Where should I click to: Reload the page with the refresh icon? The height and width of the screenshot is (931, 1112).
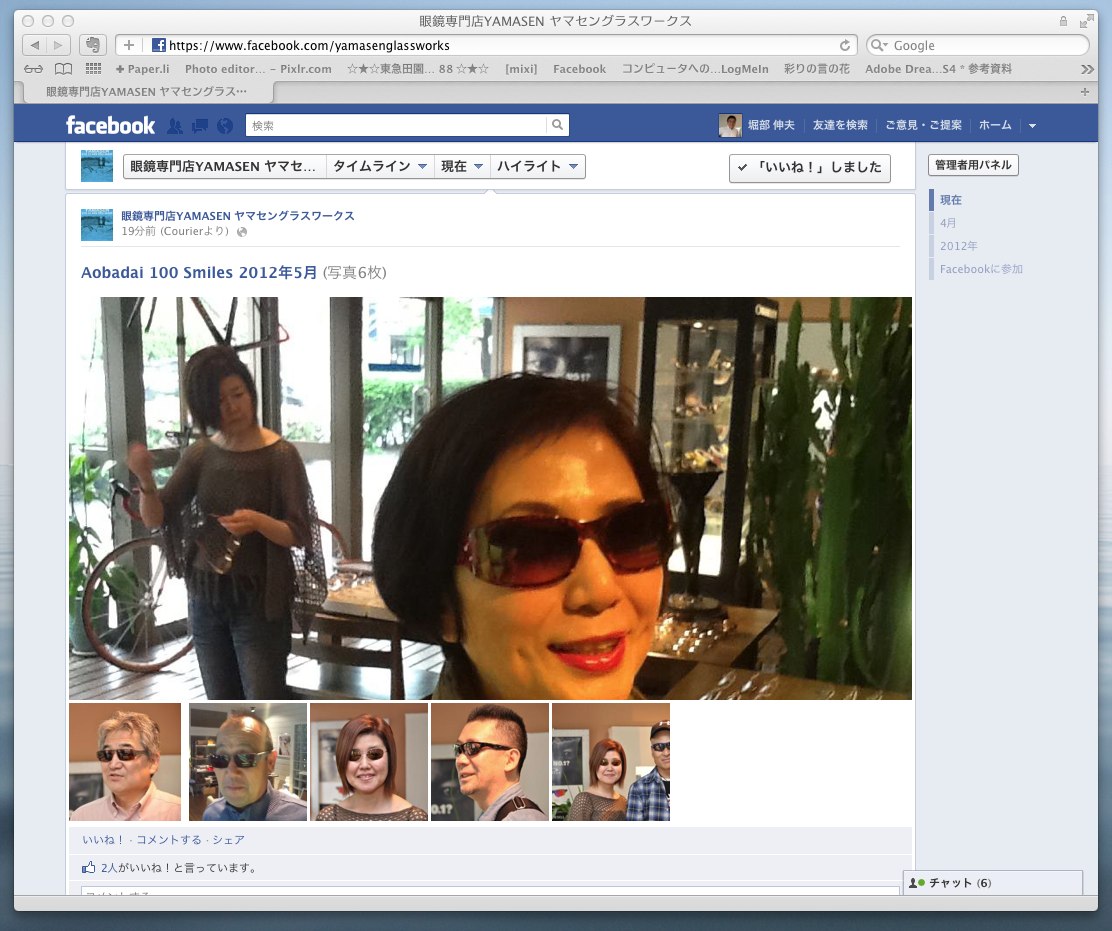point(845,45)
